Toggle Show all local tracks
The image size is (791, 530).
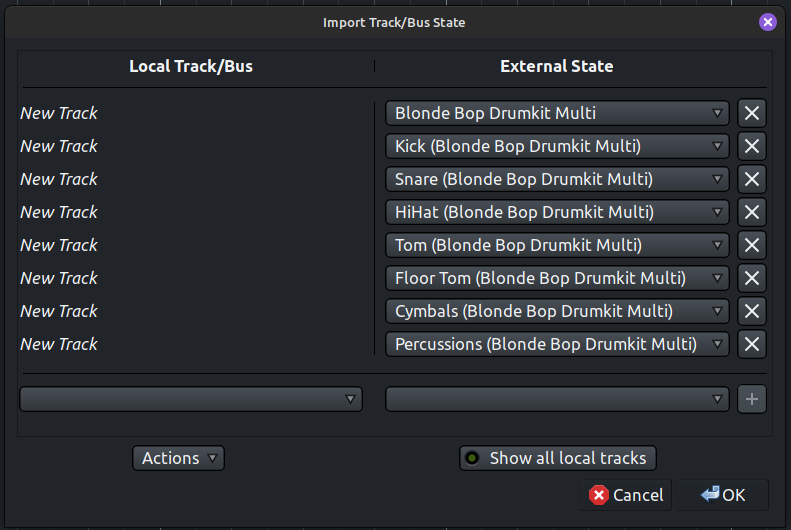[x=558, y=458]
